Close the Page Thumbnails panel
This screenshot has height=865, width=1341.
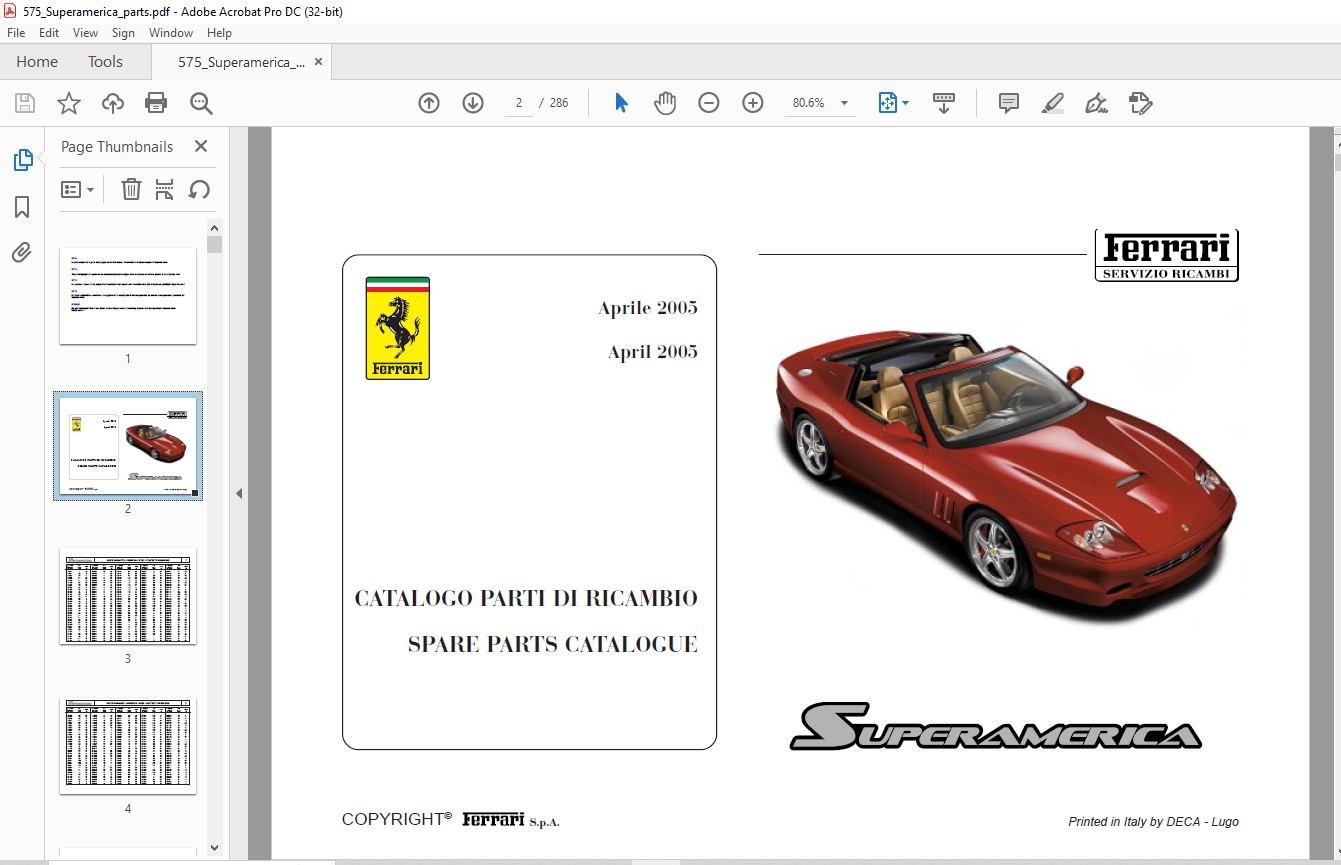[201, 146]
